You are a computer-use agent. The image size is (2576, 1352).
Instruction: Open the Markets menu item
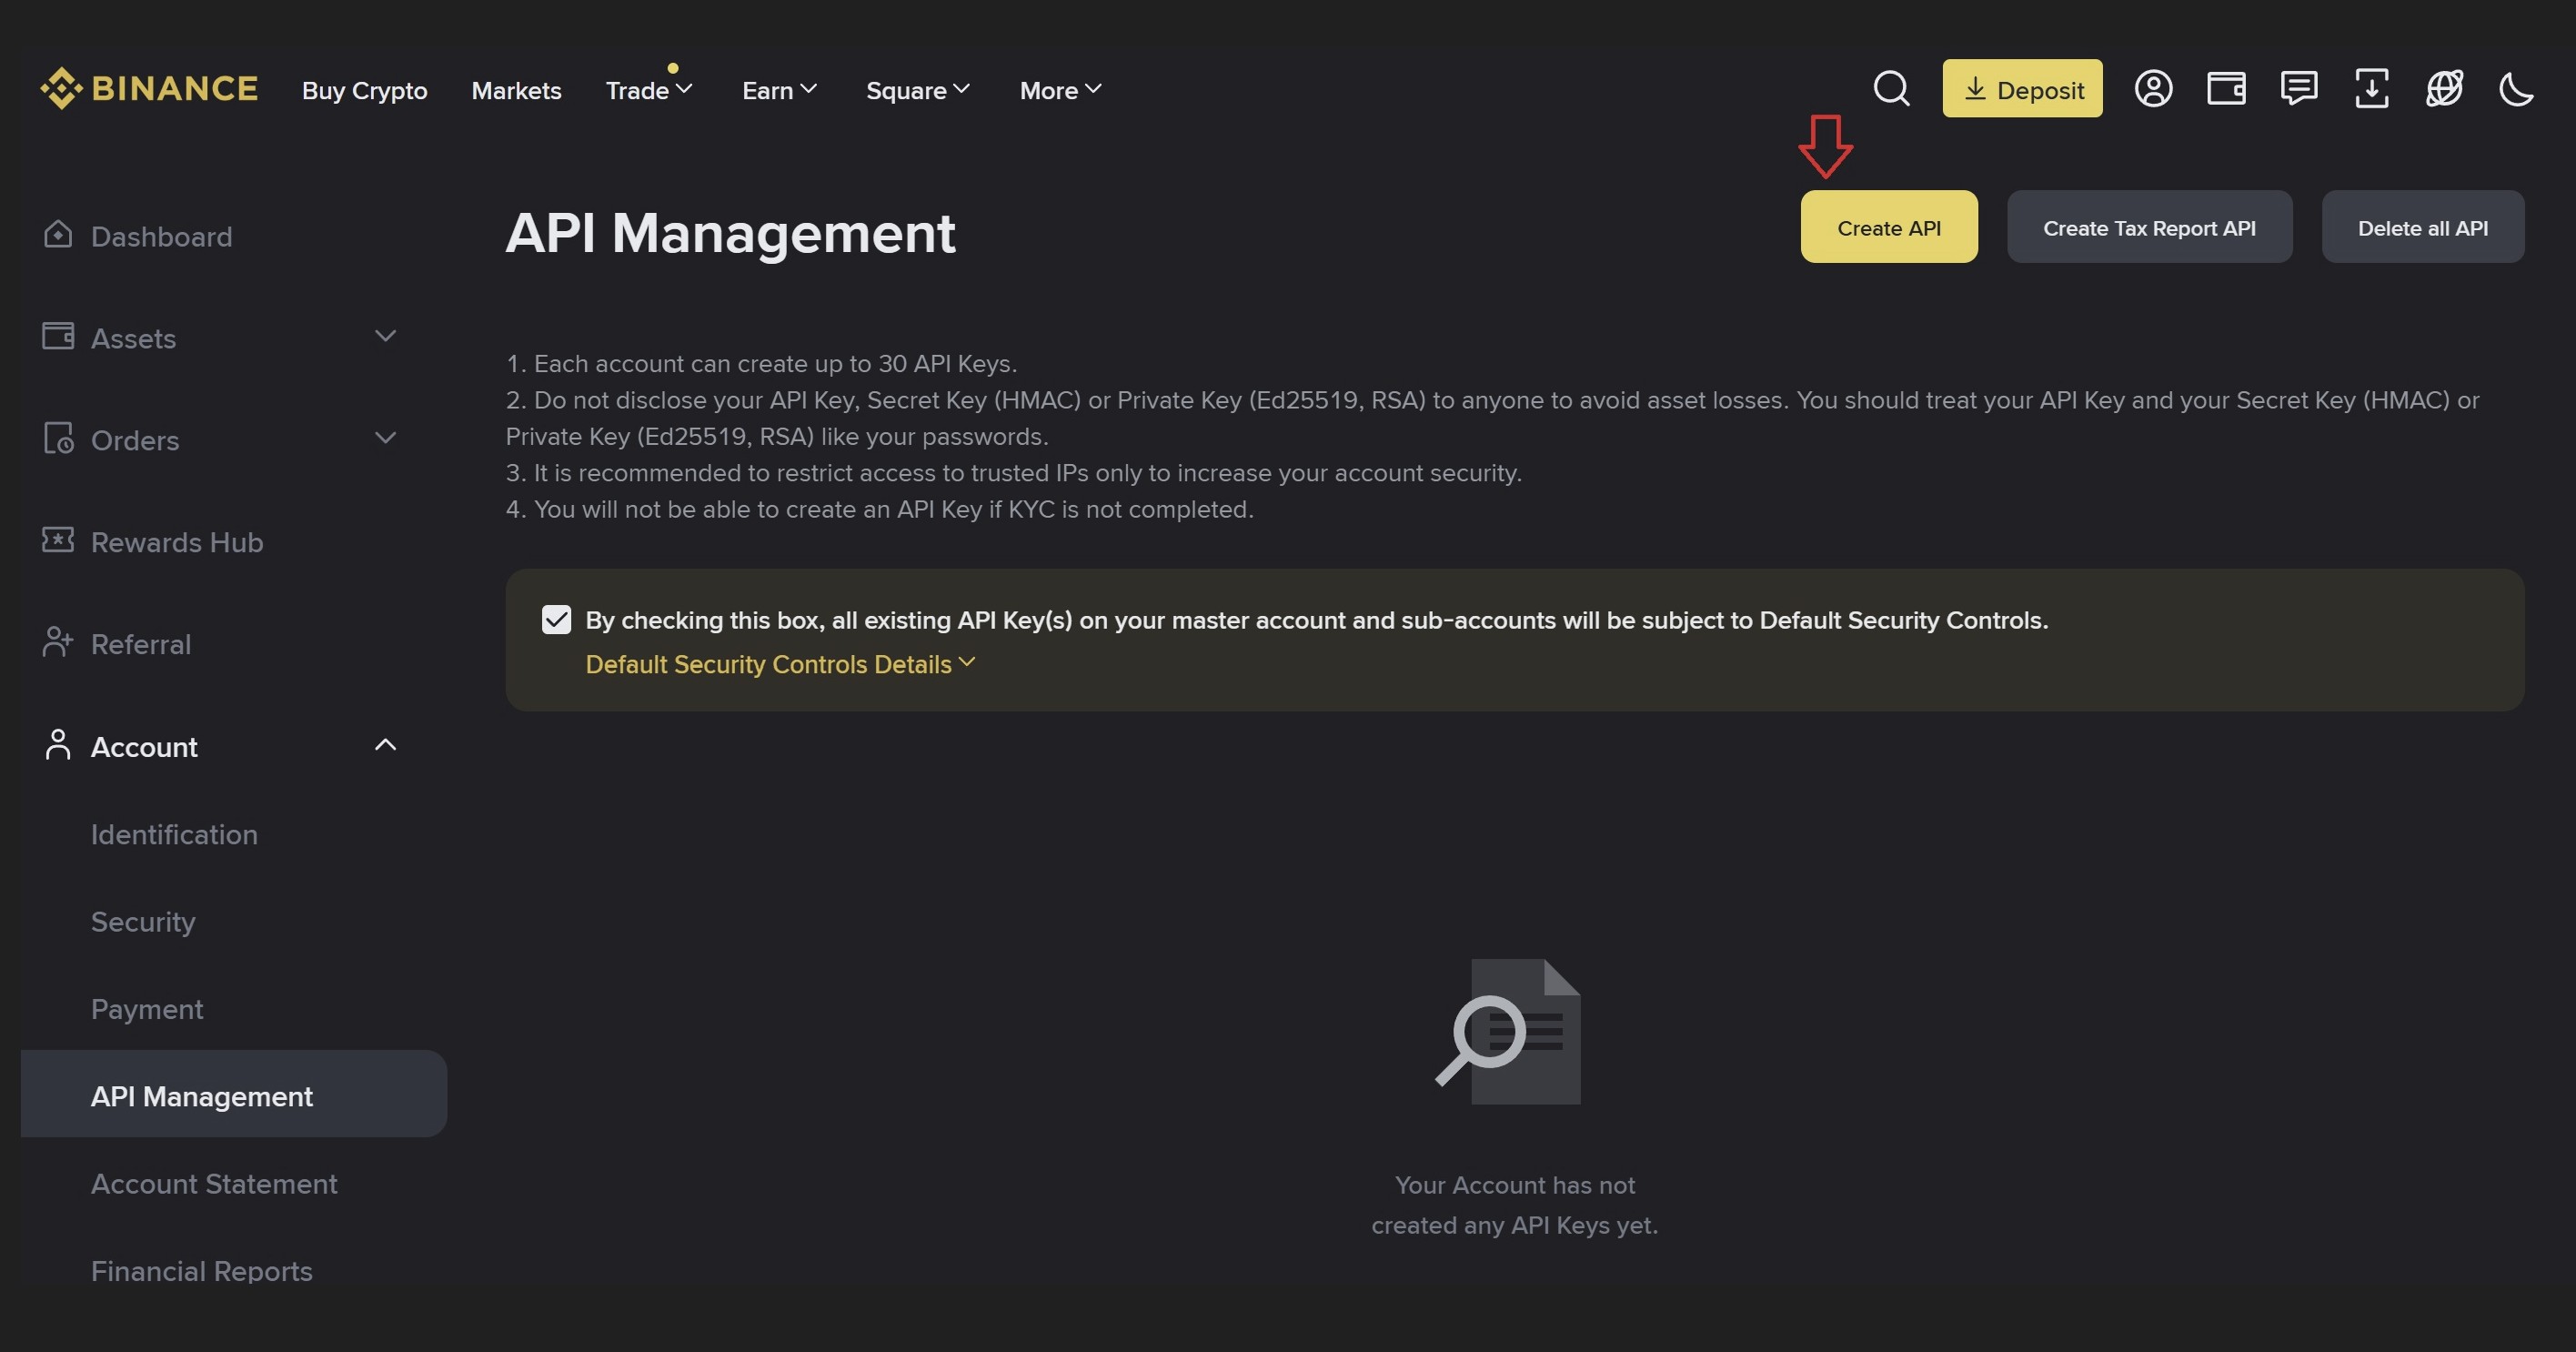tap(516, 91)
